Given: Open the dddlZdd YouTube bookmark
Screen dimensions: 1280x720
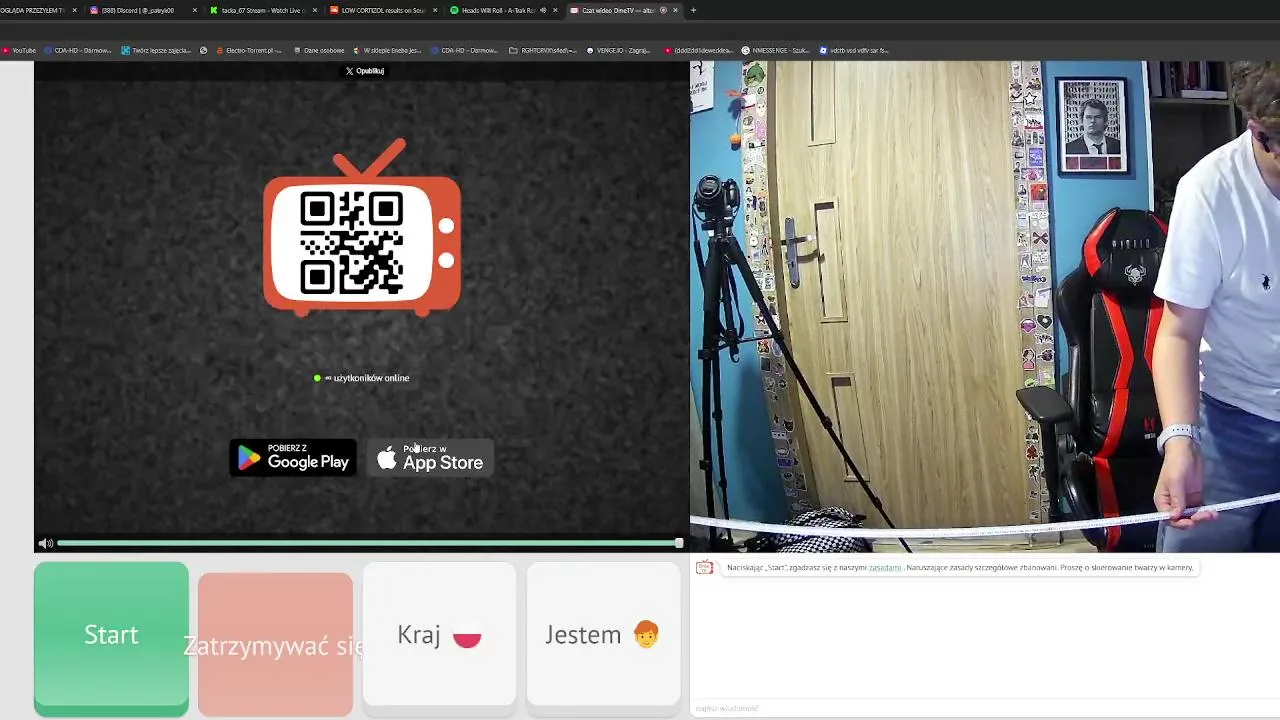Looking at the screenshot, I should tap(699, 50).
